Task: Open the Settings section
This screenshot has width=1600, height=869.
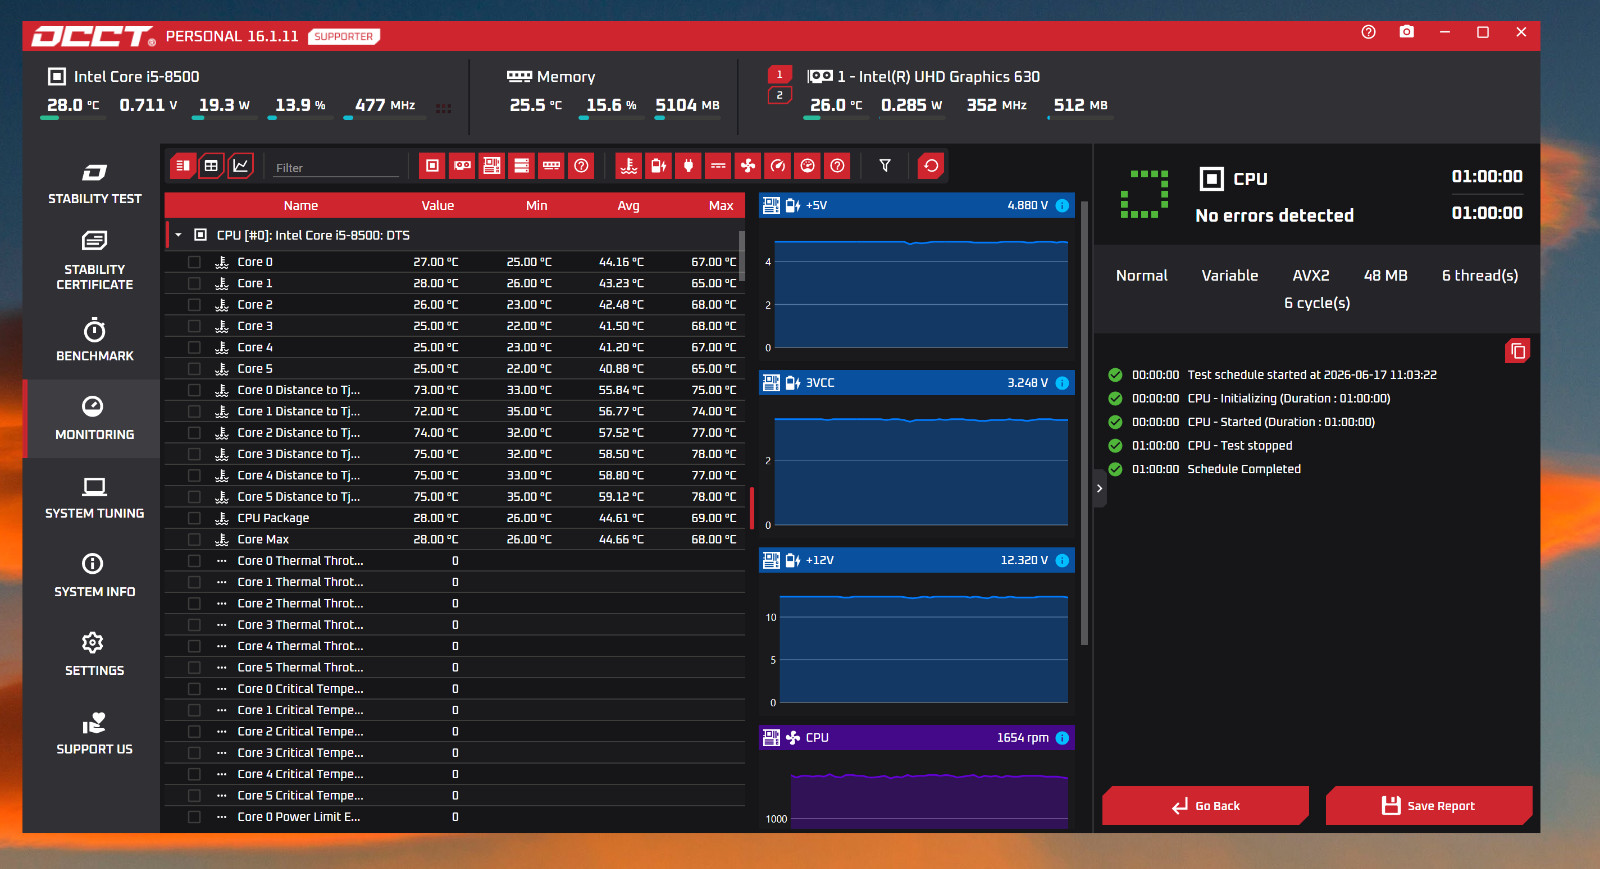Action: pyautogui.click(x=94, y=655)
